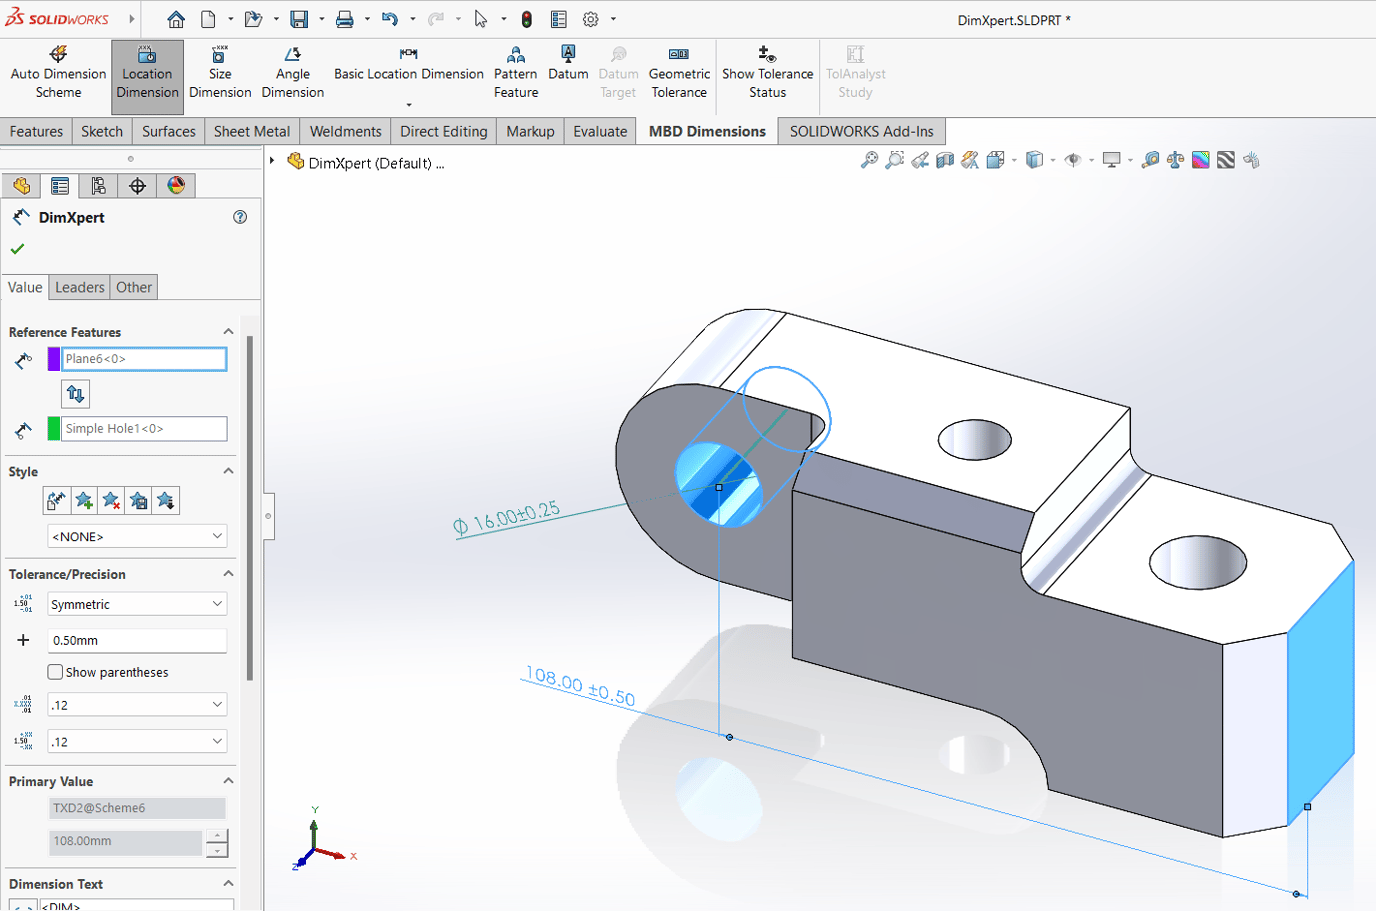Open DimXpert help via question mark
This screenshot has width=1376, height=911.
(239, 217)
